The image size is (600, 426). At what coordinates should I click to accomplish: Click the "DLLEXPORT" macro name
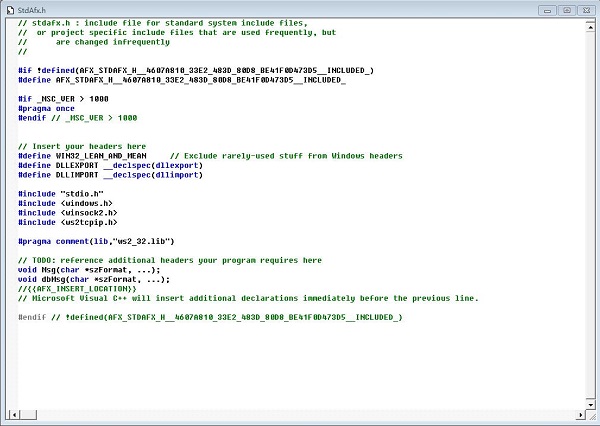click(77, 165)
